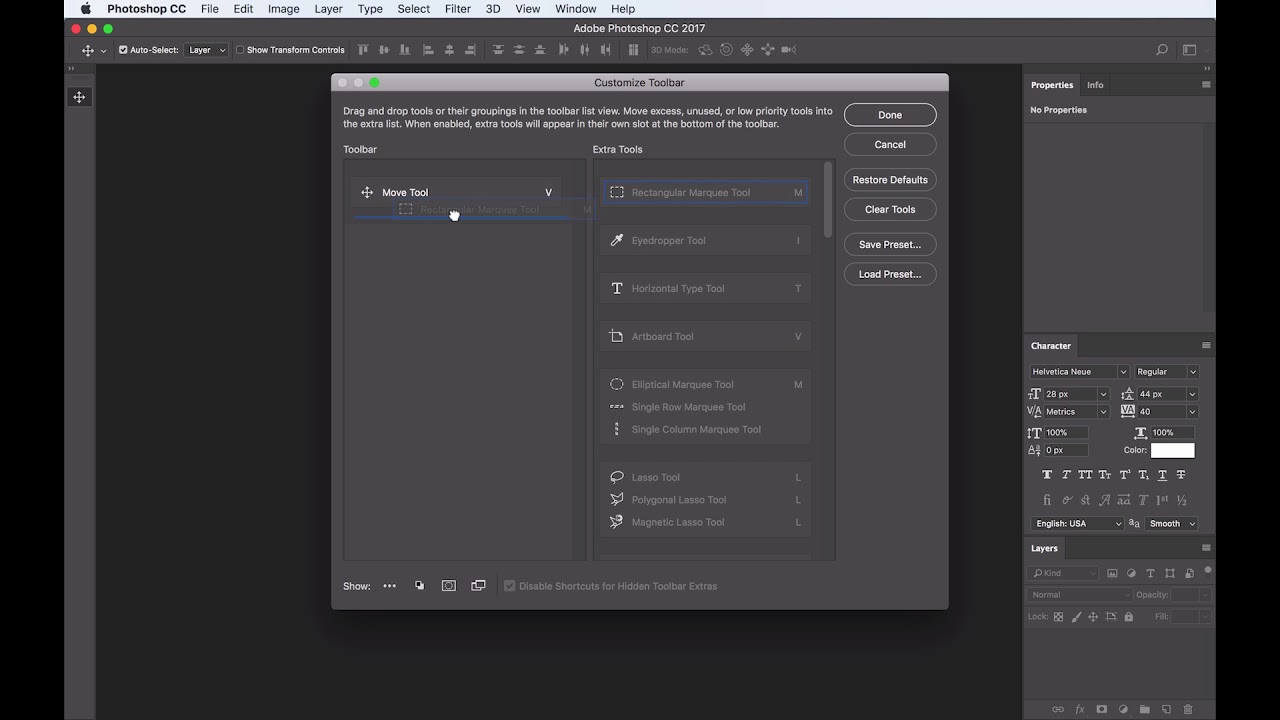Image resolution: width=1280 pixels, height=720 pixels.
Task: Open the File menu
Action: click(209, 9)
